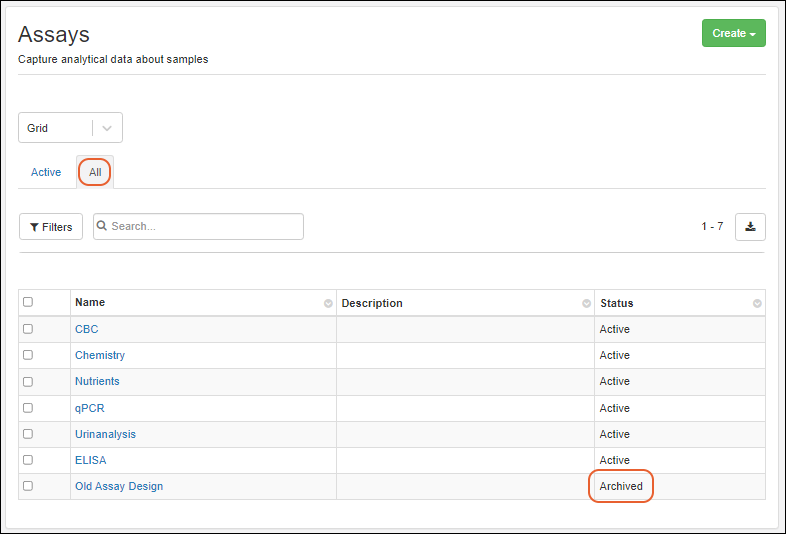
Task: Toggle the qPCR row checkbox
Action: 28,408
